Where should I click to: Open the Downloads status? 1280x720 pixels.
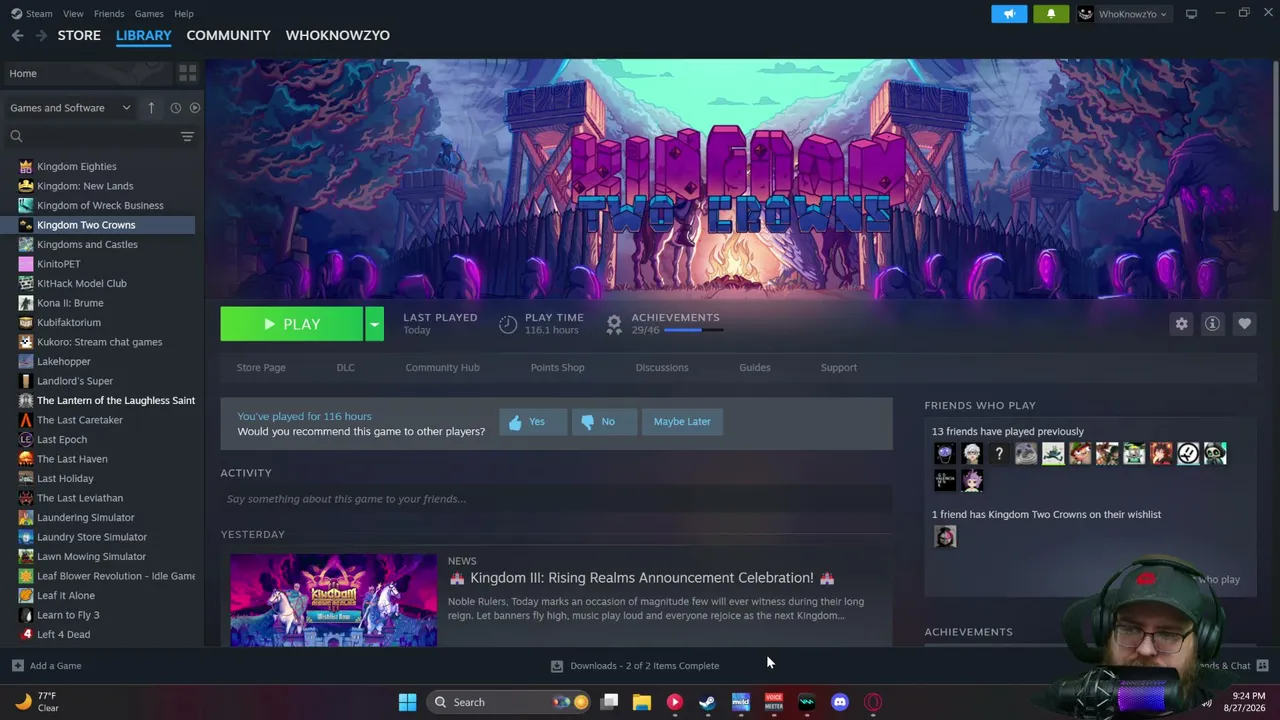click(635, 666)
